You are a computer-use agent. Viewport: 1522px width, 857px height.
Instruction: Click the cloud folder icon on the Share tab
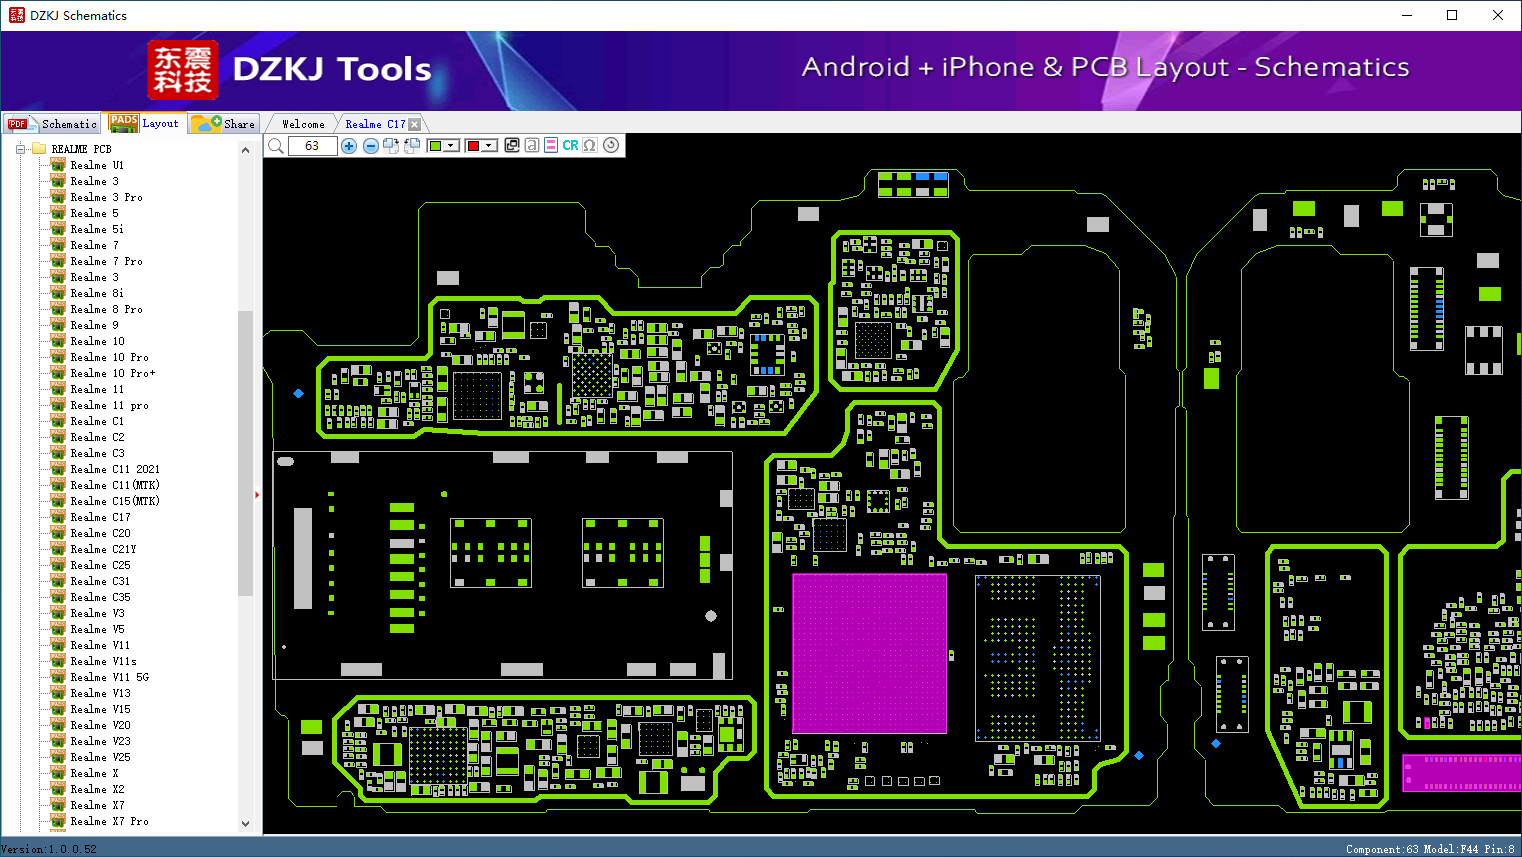[206, 123]
